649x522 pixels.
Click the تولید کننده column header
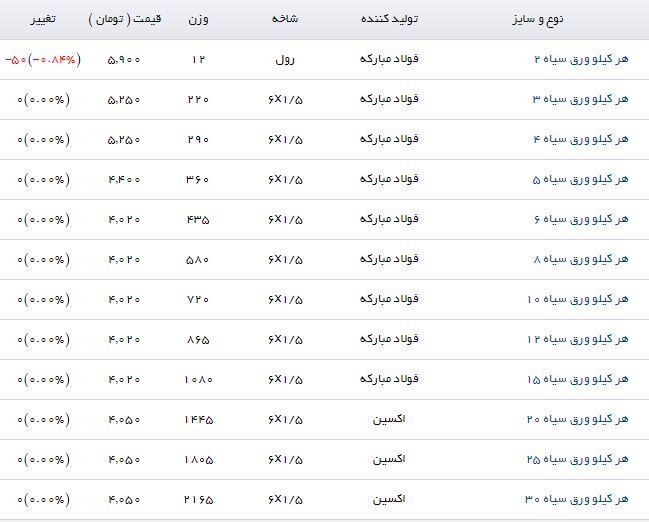[x=389, y=19]
